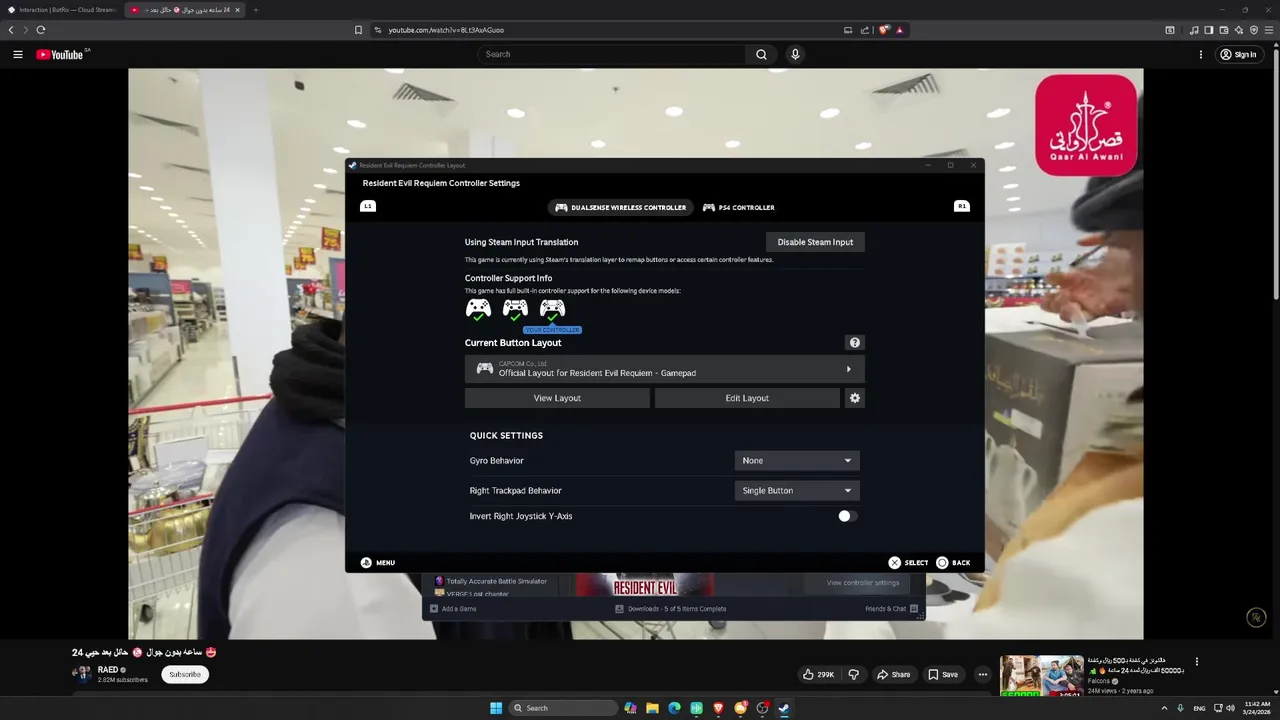Open Windows Start menu

496,708
